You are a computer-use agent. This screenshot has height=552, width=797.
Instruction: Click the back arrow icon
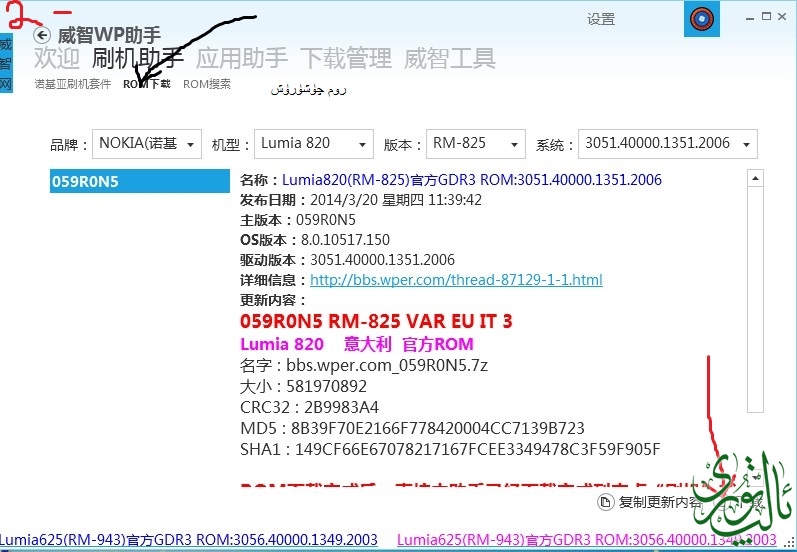click(42, 35)
